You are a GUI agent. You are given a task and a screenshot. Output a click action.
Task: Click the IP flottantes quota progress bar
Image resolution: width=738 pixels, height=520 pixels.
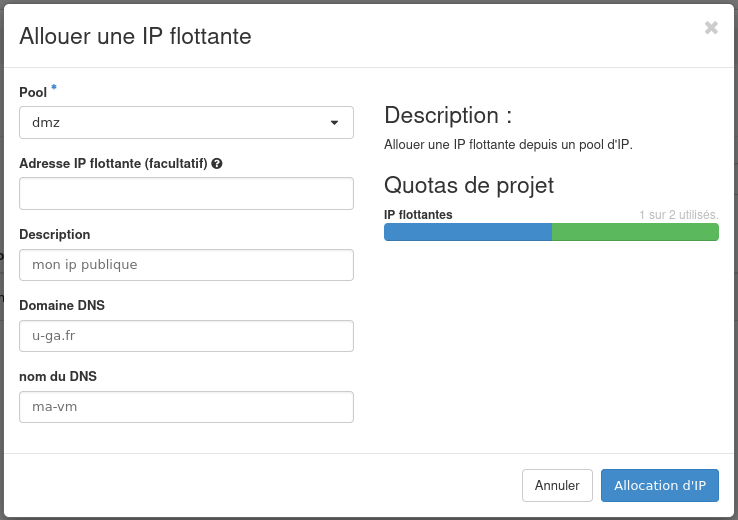pyautogui.click(x=551, y=232)
